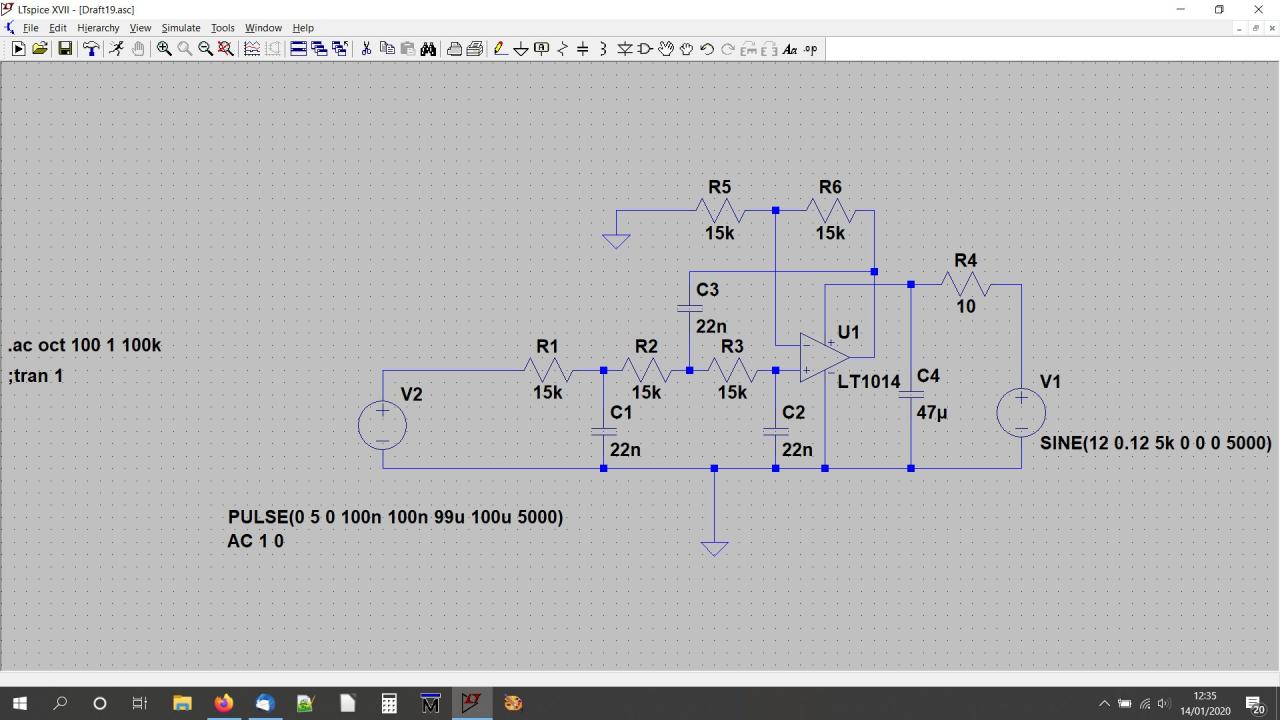1280x720 pixels.
Task: Open the Help menu
Action: [x=303, y=28]
